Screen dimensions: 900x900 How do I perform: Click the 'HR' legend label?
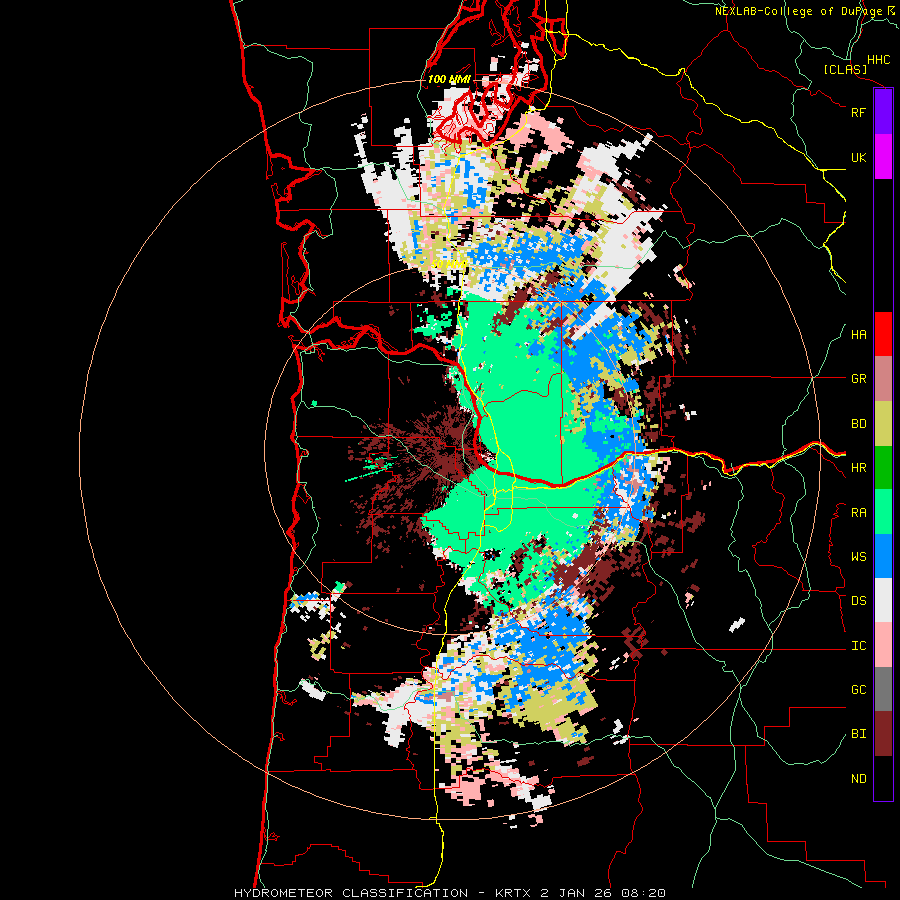(x=858, y=468)
